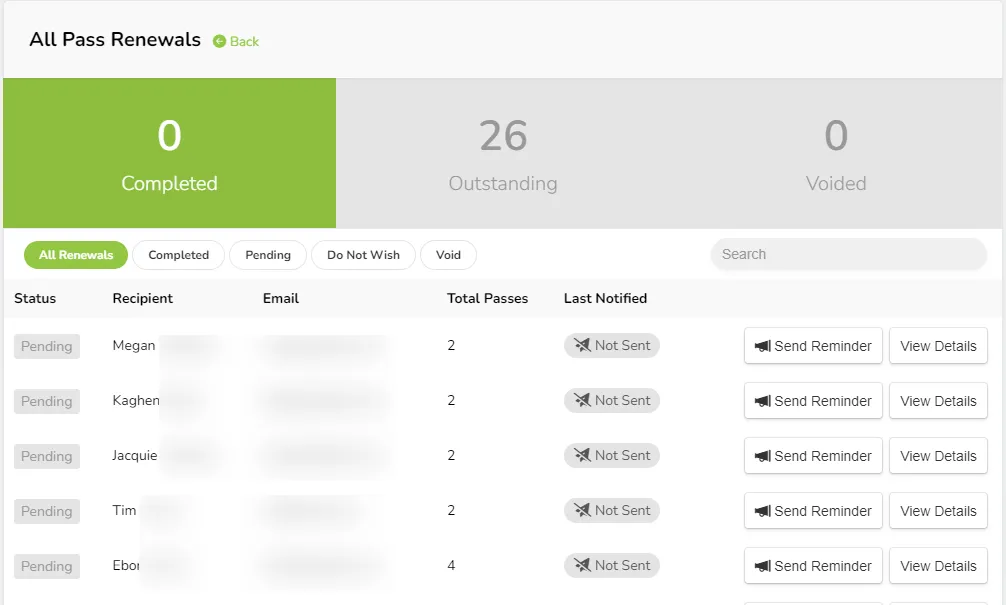Click the Pending status badge for Tim
The image size is (1006, 605).
tap(47, 512)
